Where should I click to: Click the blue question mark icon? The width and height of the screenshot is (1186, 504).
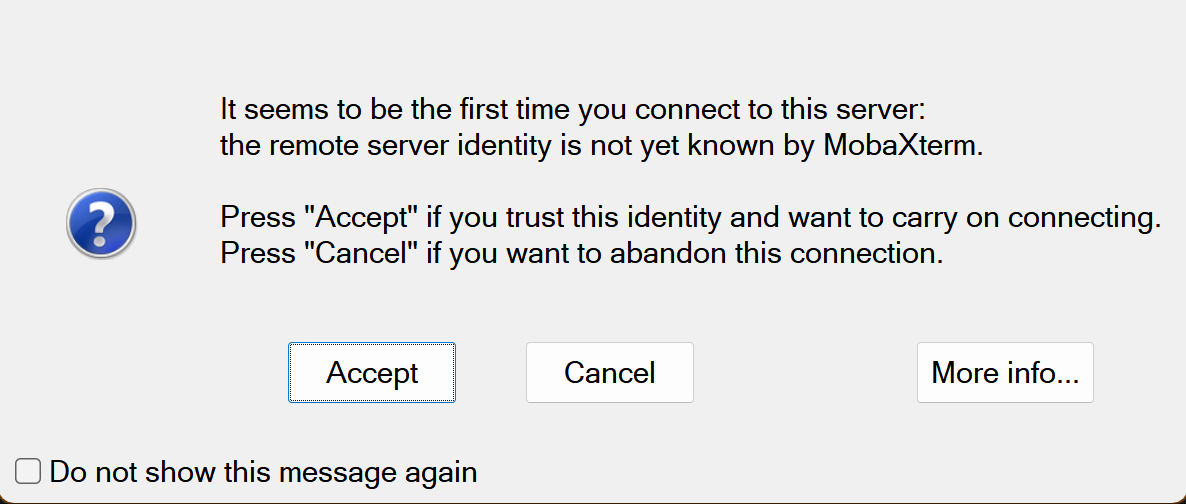[x=101, y=225]
